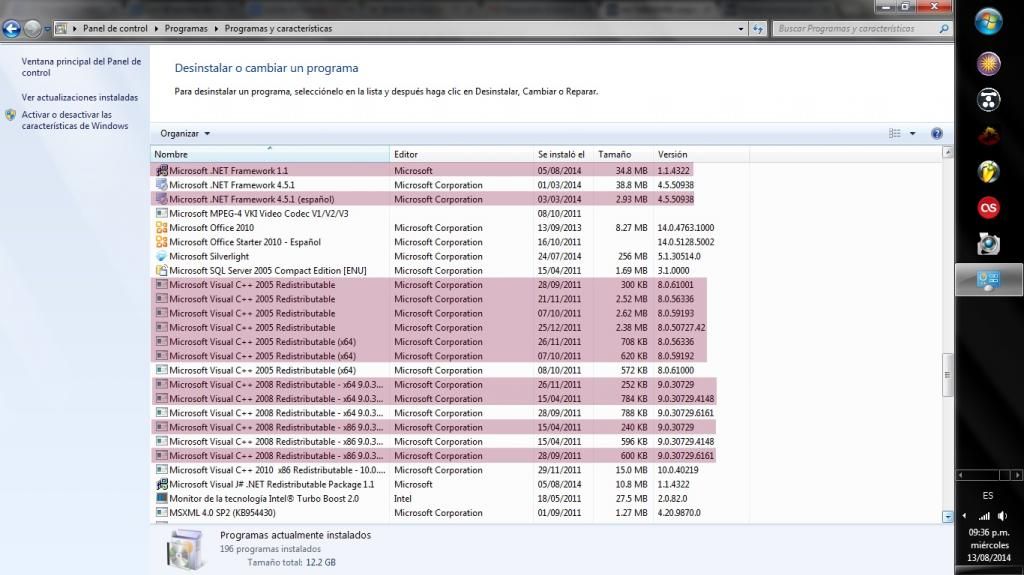Open Help with the question mark icon

pos(936,133)
